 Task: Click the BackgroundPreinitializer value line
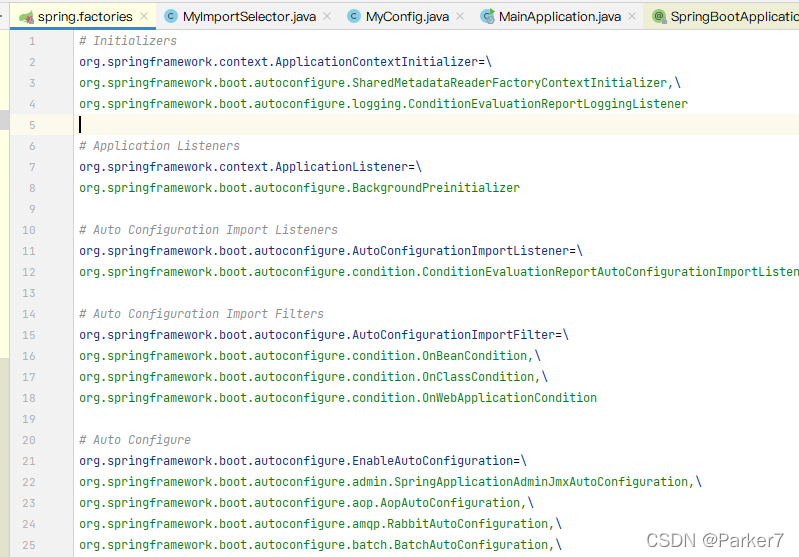(299, 188)
